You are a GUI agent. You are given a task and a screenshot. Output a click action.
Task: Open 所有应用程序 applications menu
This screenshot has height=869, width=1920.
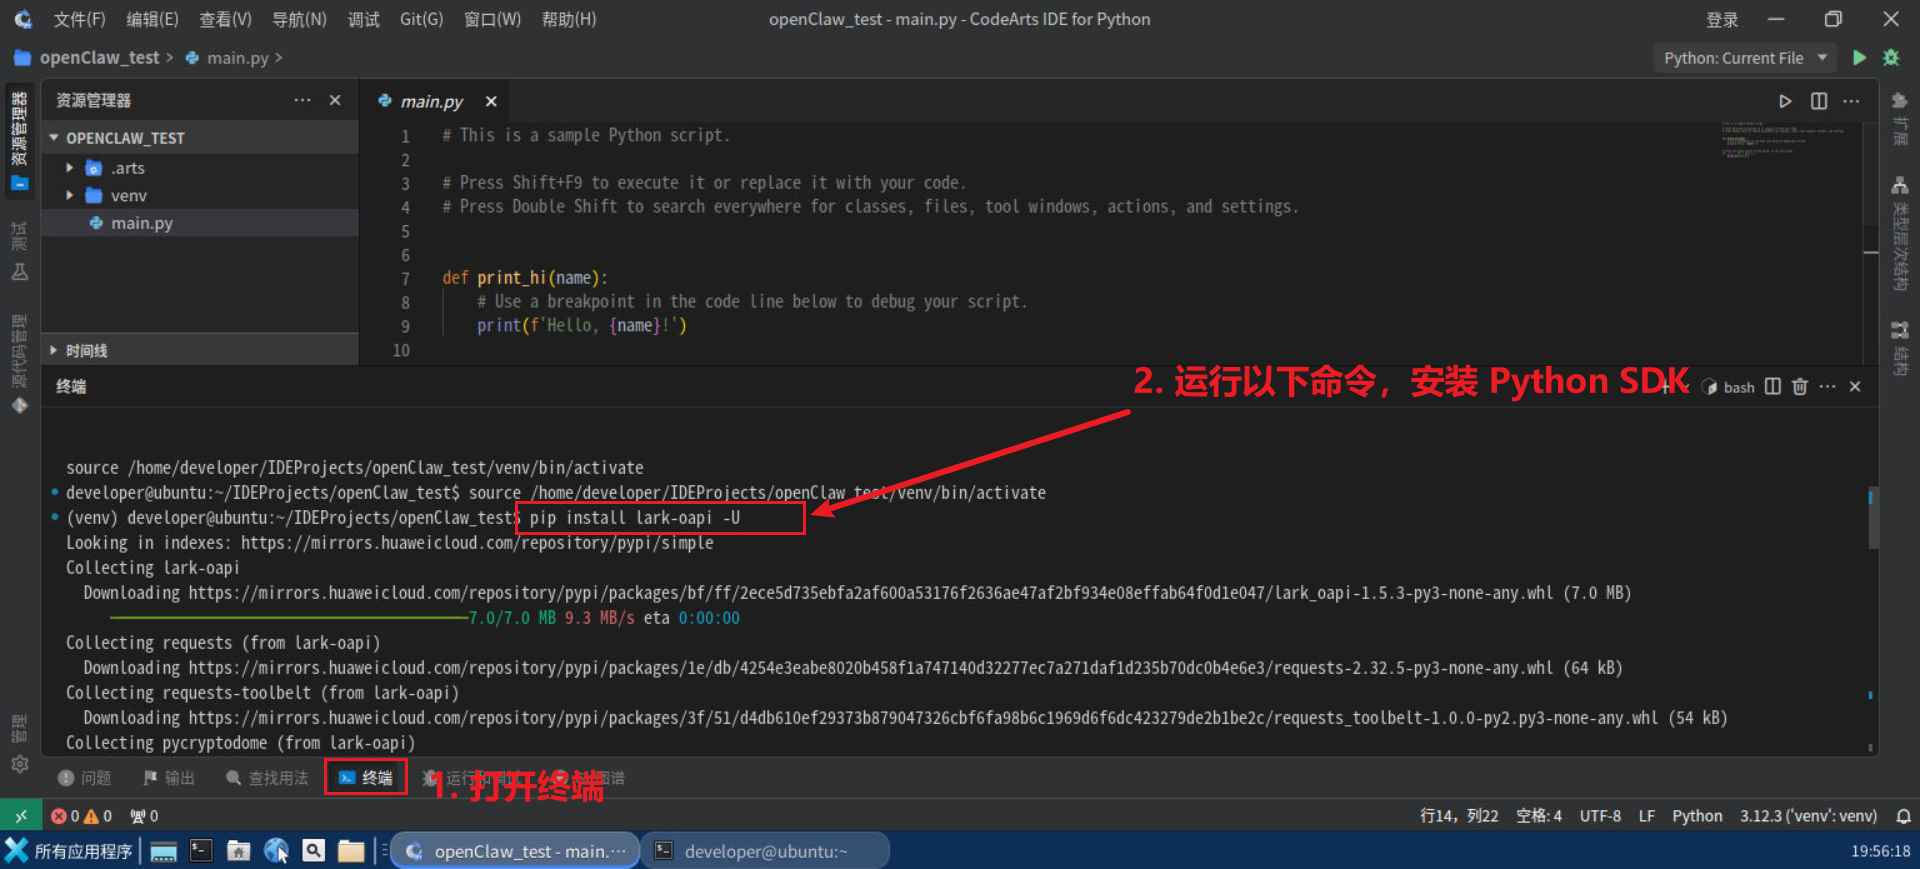tap(67, 851)
